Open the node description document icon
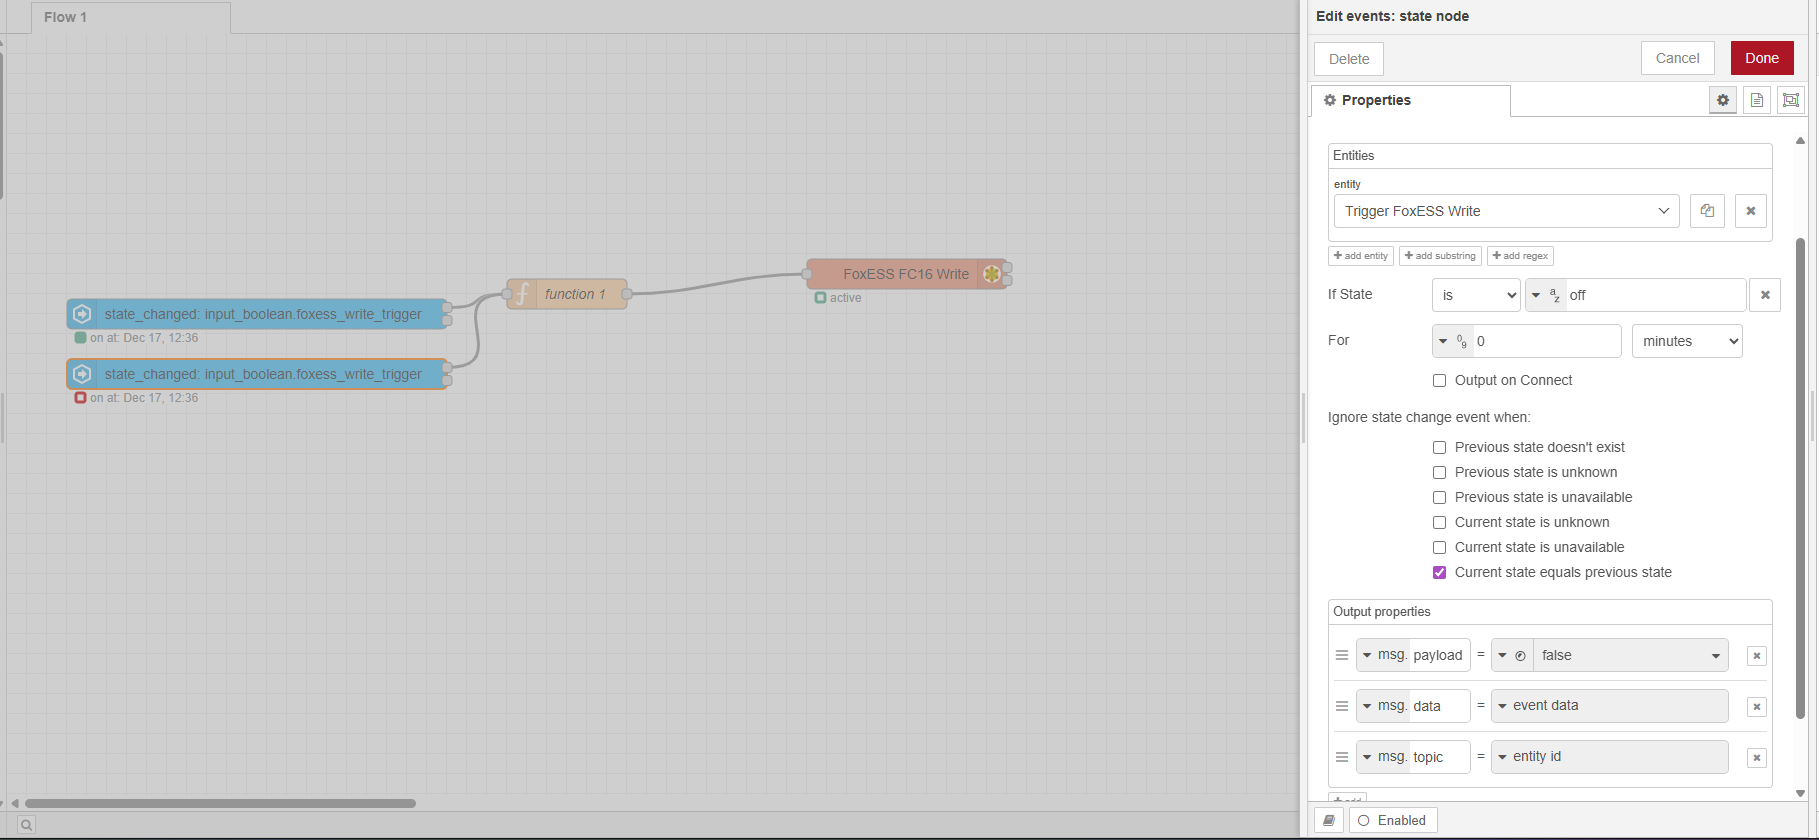Image resolution: width=1819 pixels, height=840 pixels. [1757, 100]
